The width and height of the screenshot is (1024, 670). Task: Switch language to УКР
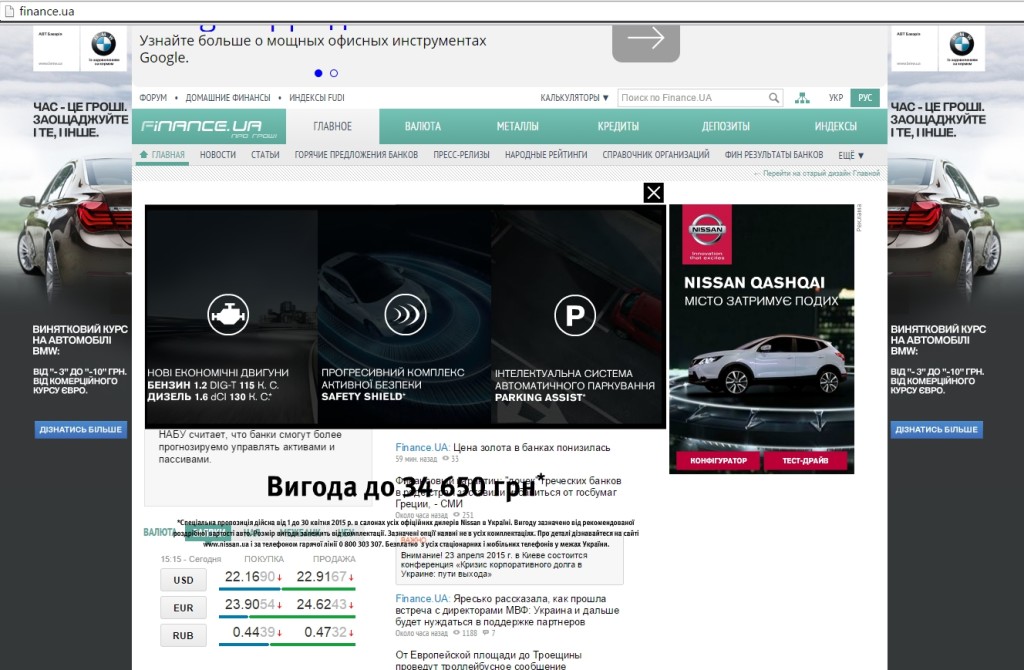[x=836, y=98]
